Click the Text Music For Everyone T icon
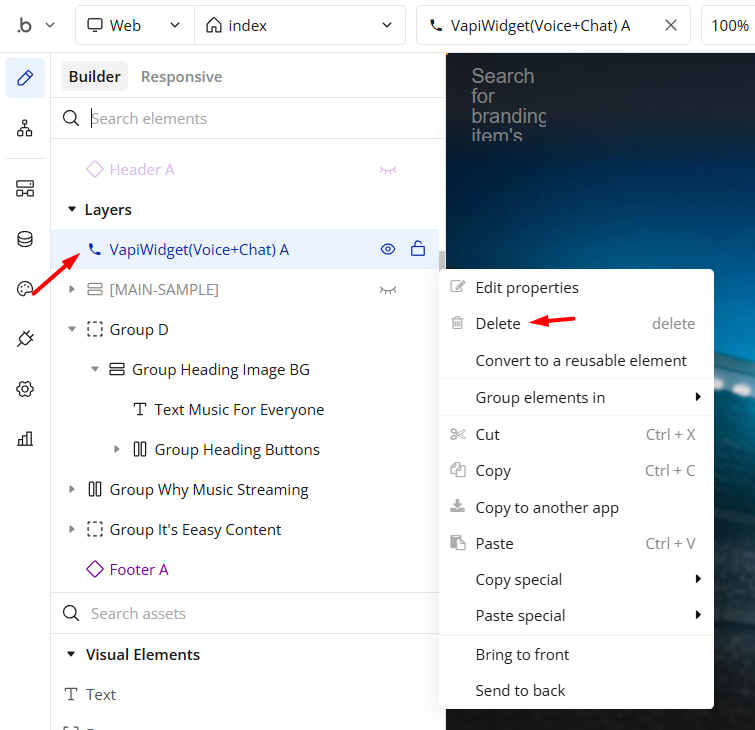755x730 pixels. [x=140, y=409]
